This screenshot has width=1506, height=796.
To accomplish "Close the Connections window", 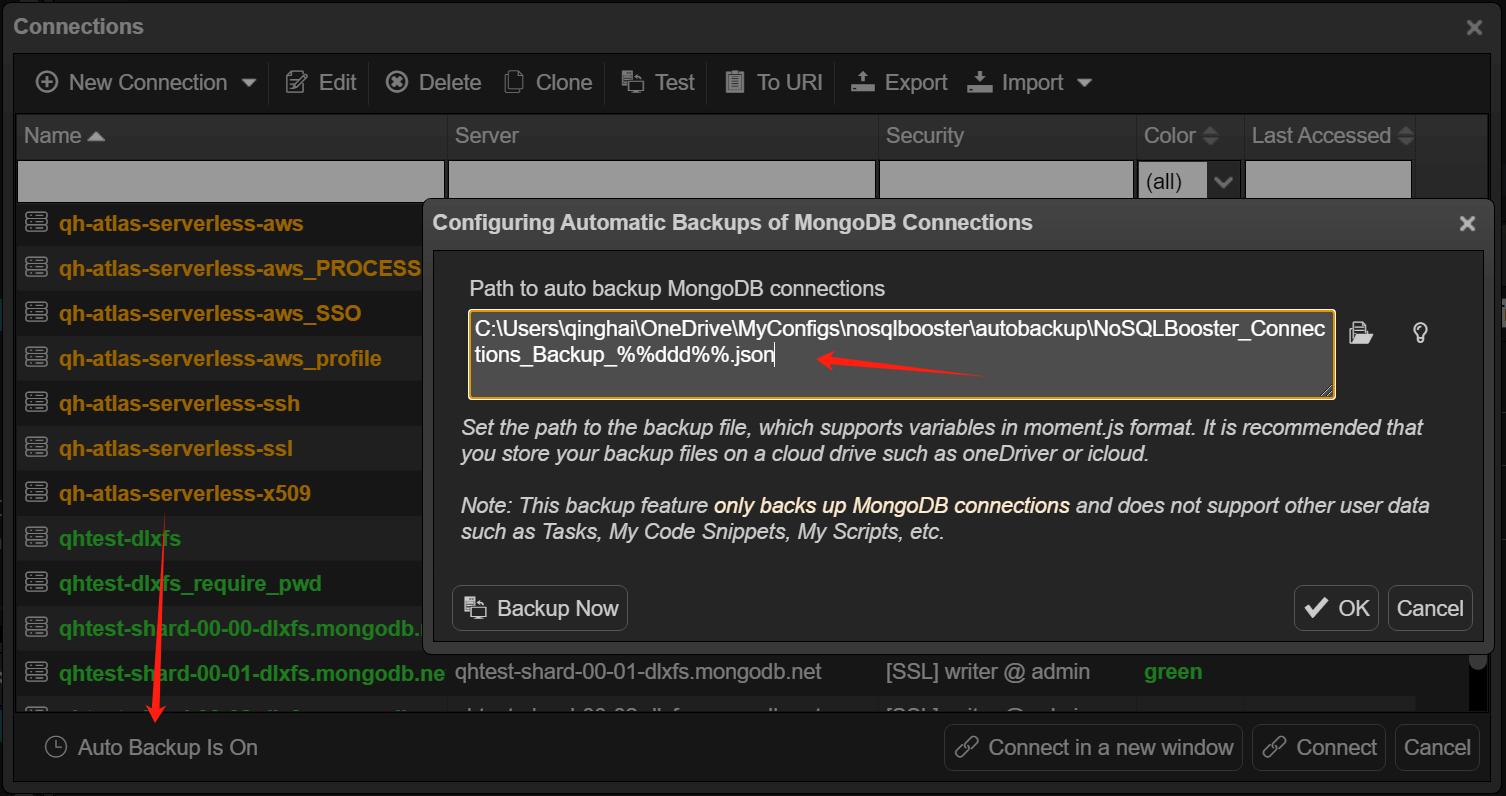I will tap(1474, 28).
